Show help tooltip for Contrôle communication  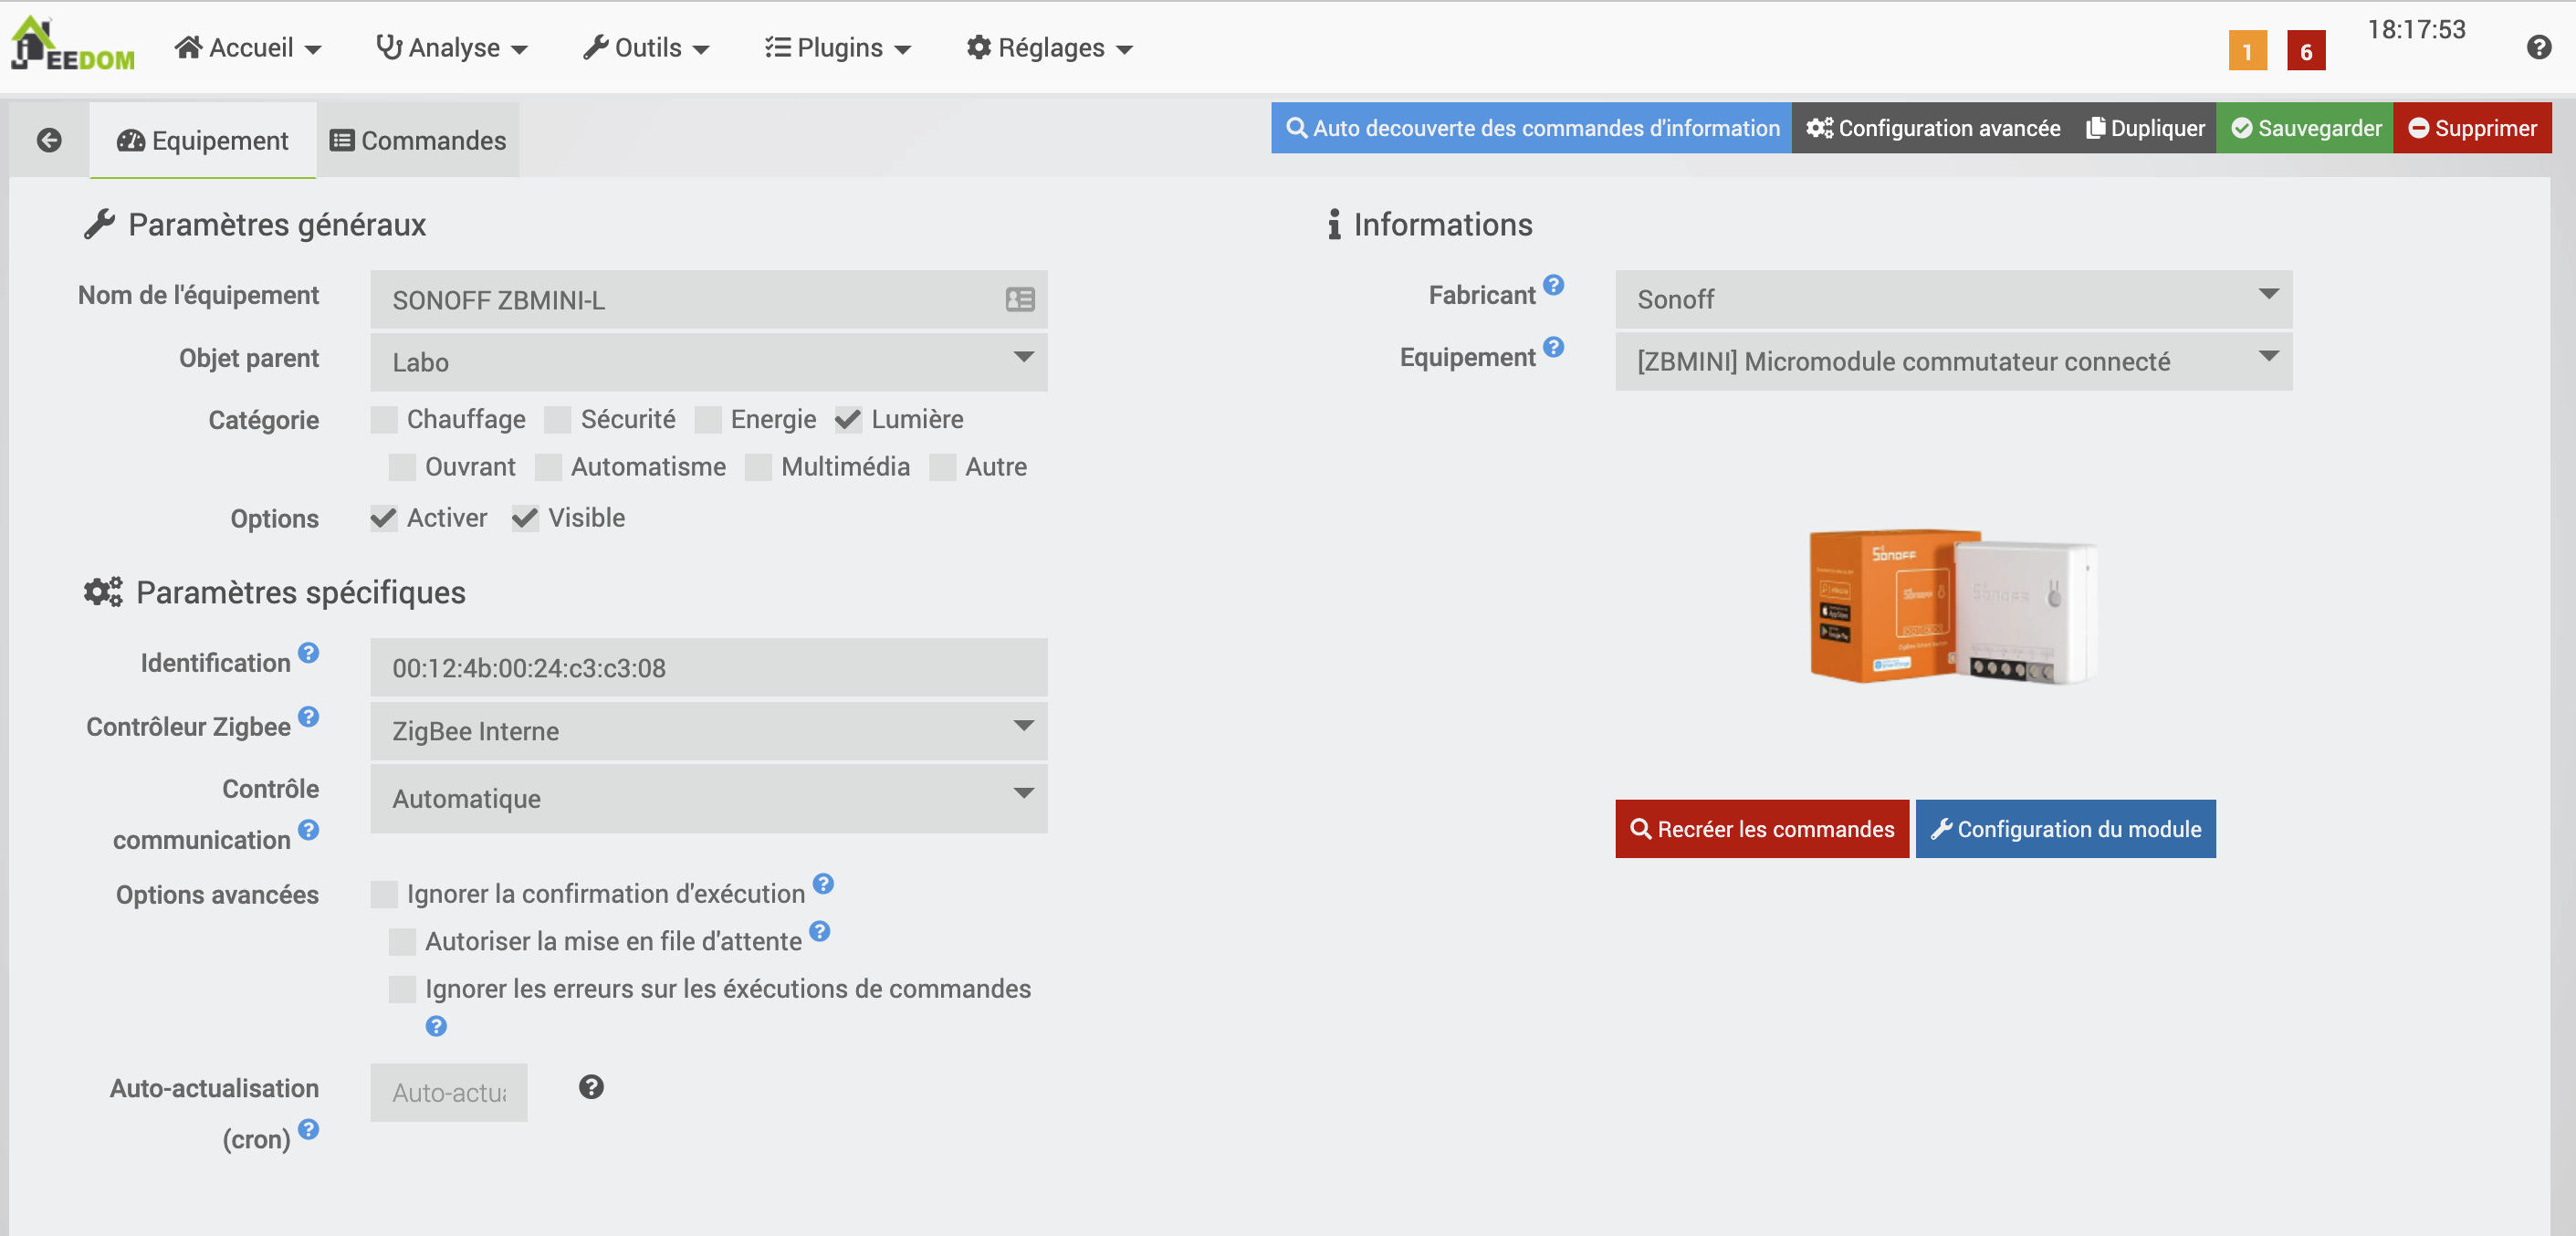[309, 830]
